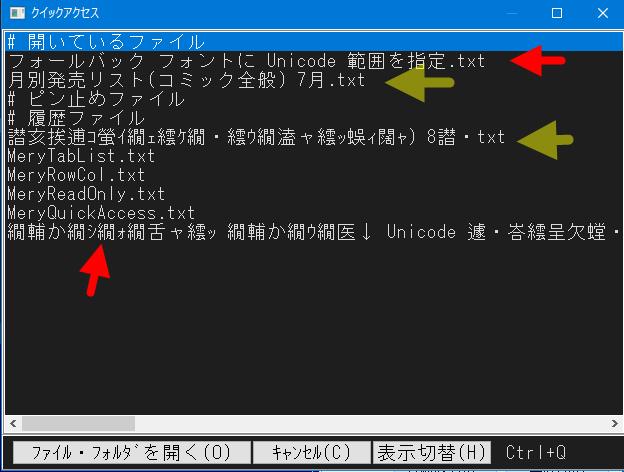Select MeryReadOnly.txt entry

pyautogui.click(x=86, y=194)
